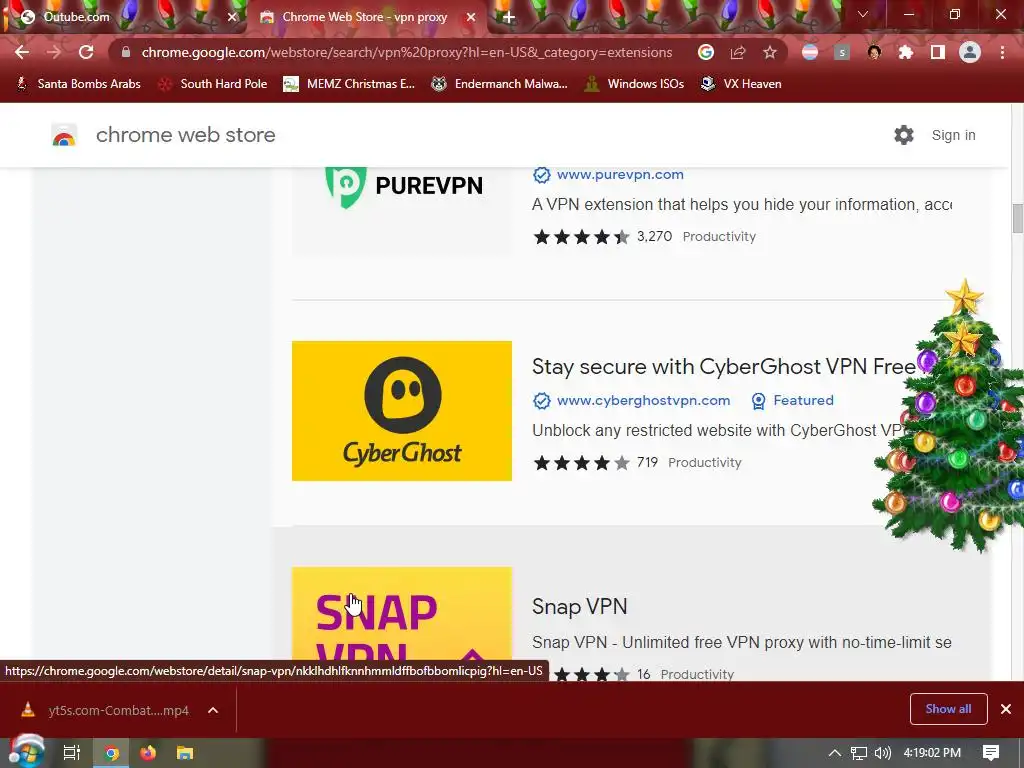Reload the current page
The height and width of the screenshot is (768, 1024).
coord(86,52)
